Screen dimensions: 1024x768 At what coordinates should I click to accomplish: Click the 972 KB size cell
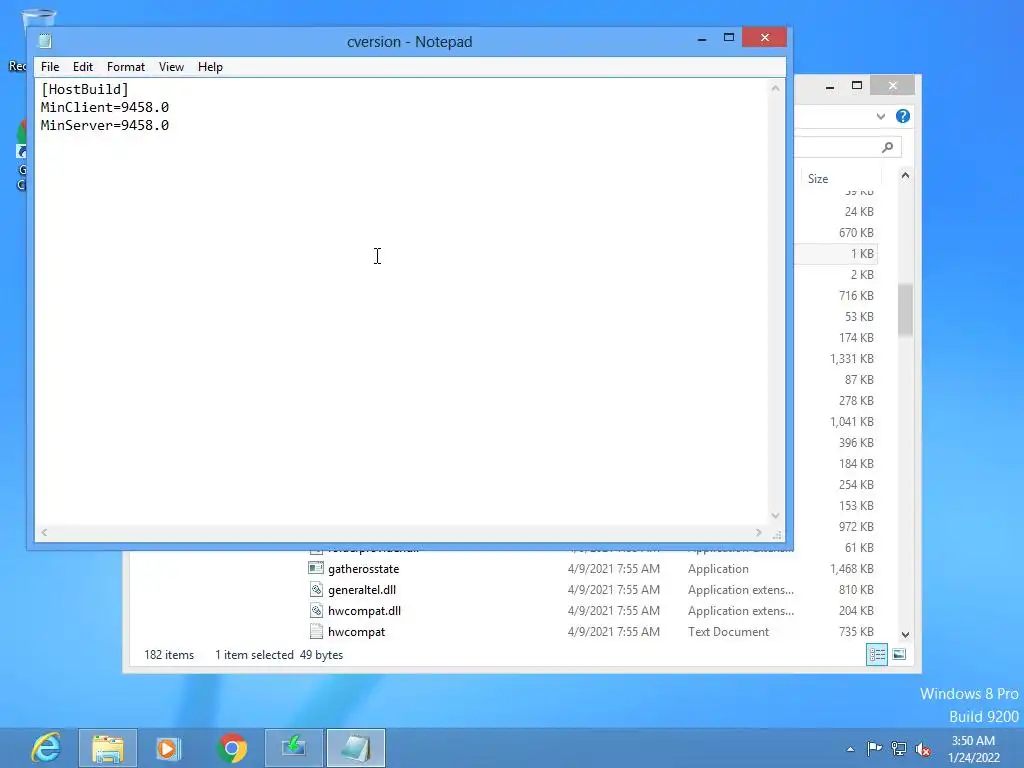coord(856,526)
